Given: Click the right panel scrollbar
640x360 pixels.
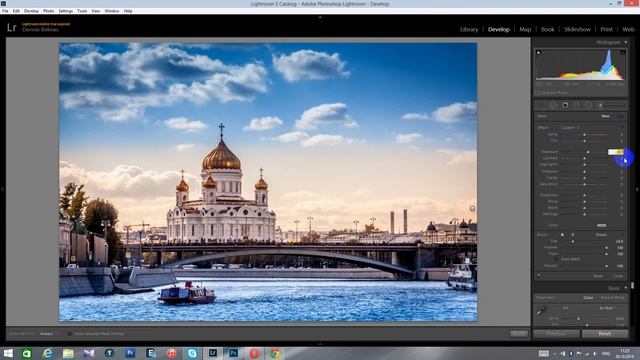Looking at the screenshot, I should pos(632,286).
